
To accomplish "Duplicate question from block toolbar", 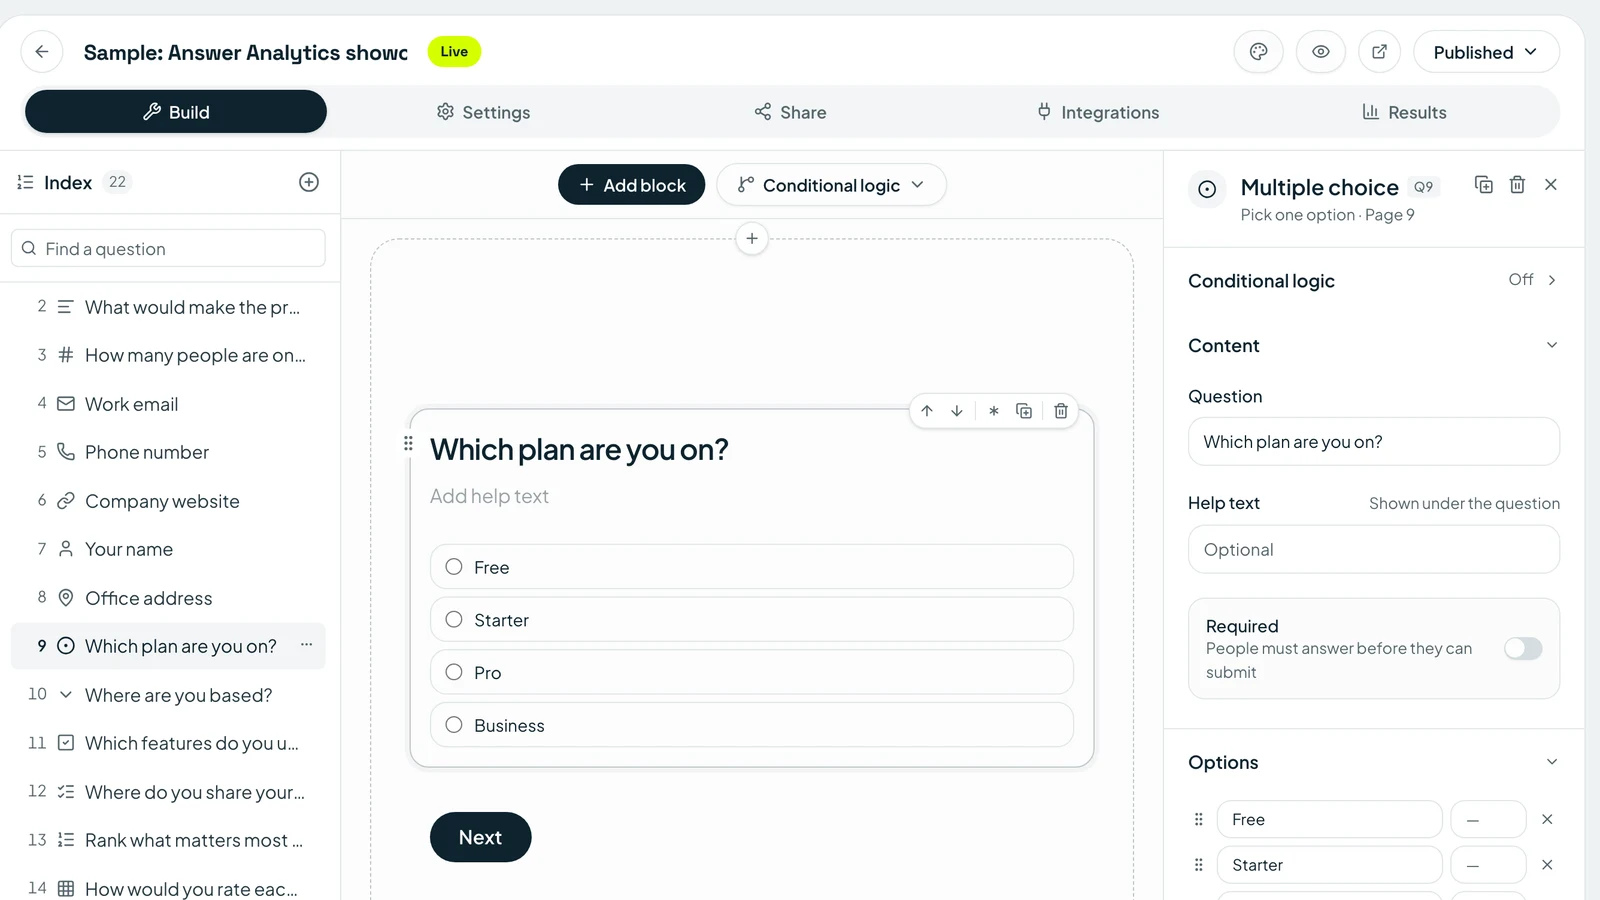I will pyautogui.click(x=1024, y=411).
